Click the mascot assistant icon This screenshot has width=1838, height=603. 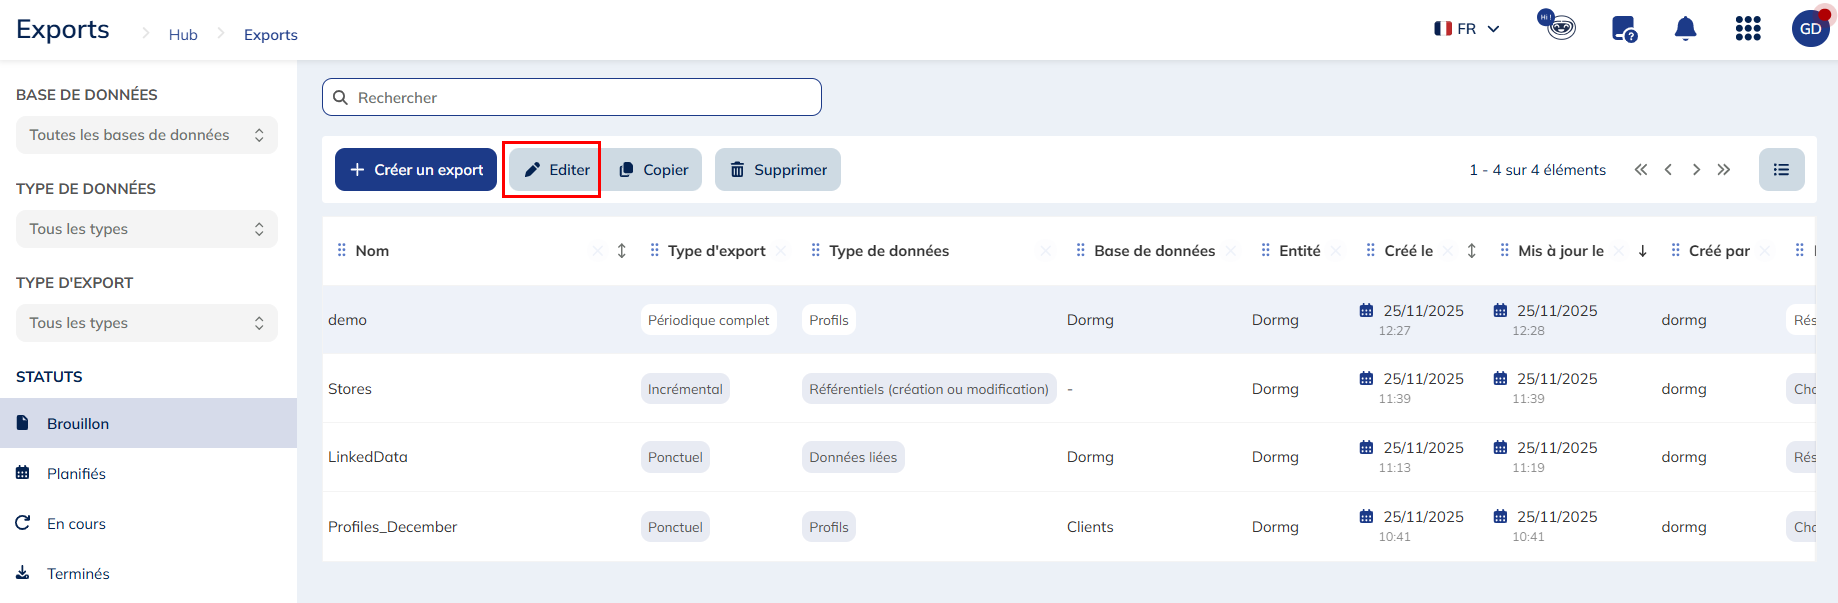(x=1557, y=26)
